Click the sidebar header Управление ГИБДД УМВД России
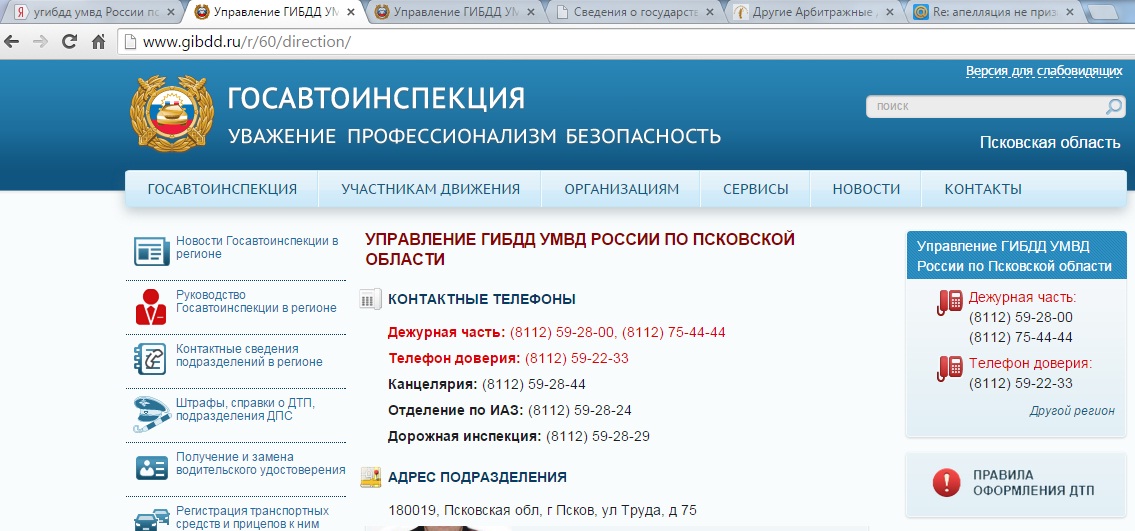1135x531 pixels. click(1015, 256)
